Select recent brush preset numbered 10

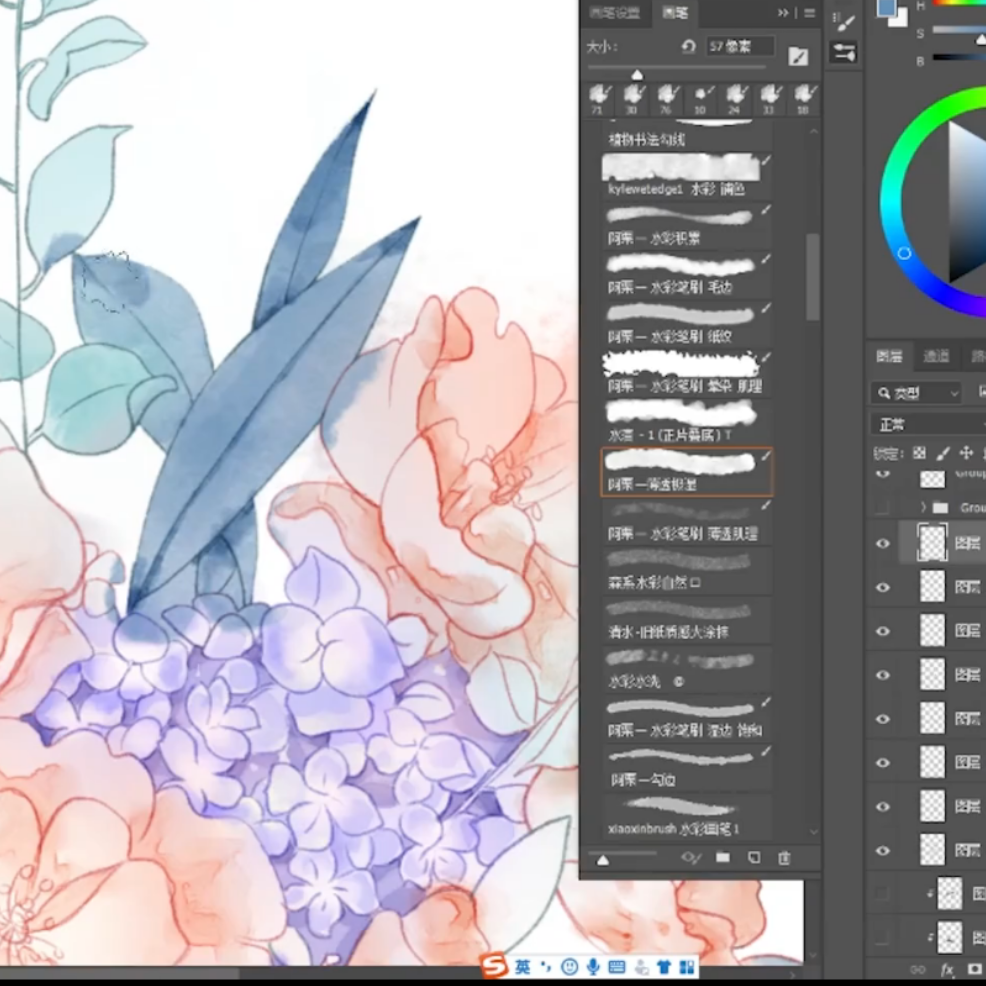(x=701, y=99)
